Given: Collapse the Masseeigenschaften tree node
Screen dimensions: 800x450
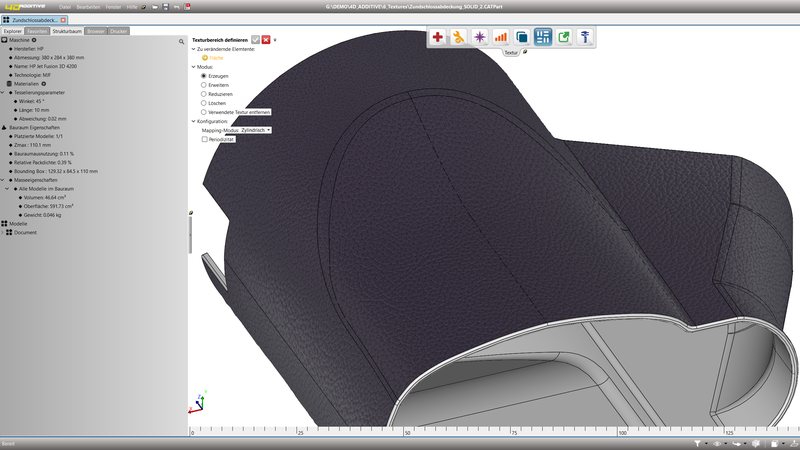Looking at the screenshot, I should [x=3, y=179].
